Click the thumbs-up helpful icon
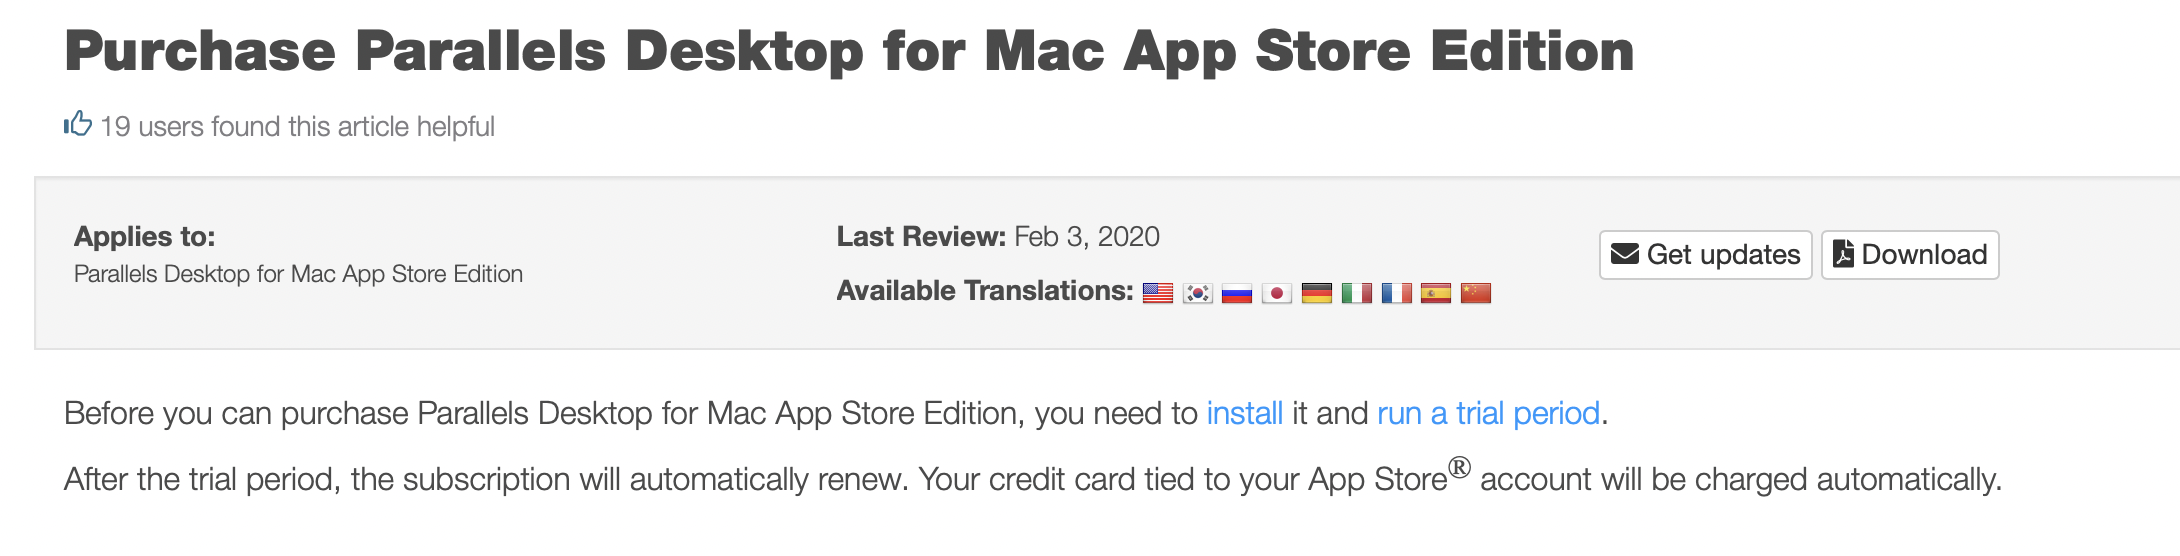This screenshot has height=556, width=2180. [x=78, y=124]
